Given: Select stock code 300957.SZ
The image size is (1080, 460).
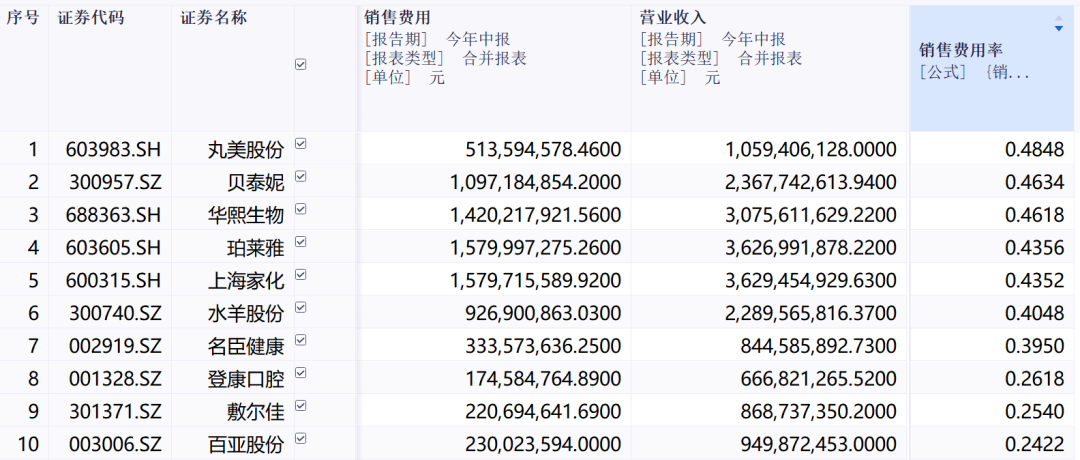Looking at the screenshot, I should click(x=115, y=182).
